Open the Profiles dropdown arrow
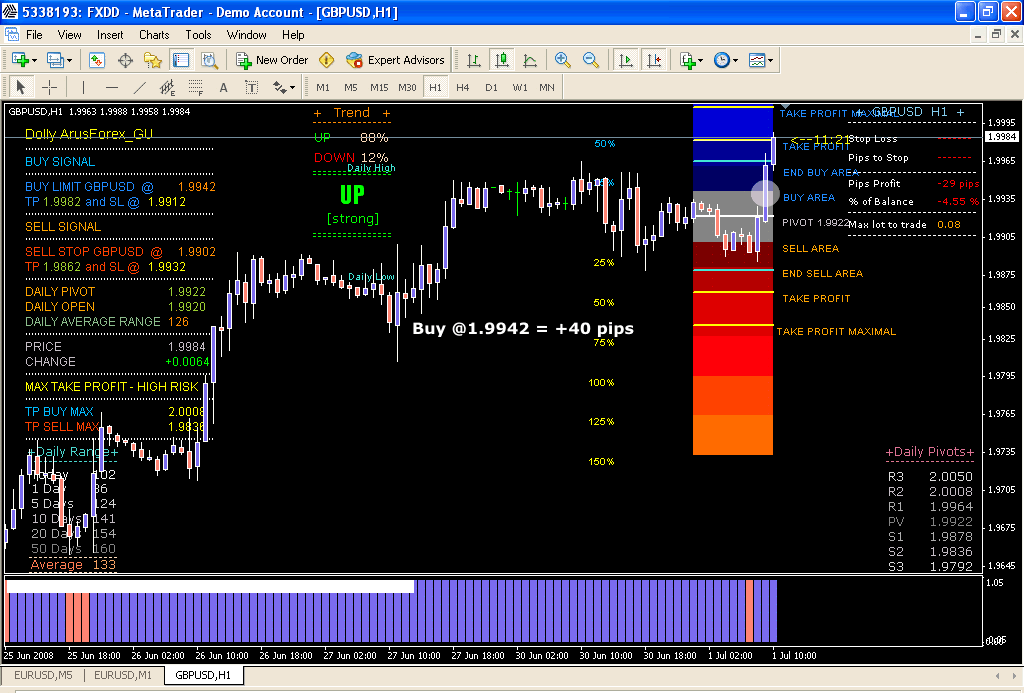 click(x=80, y=60)
